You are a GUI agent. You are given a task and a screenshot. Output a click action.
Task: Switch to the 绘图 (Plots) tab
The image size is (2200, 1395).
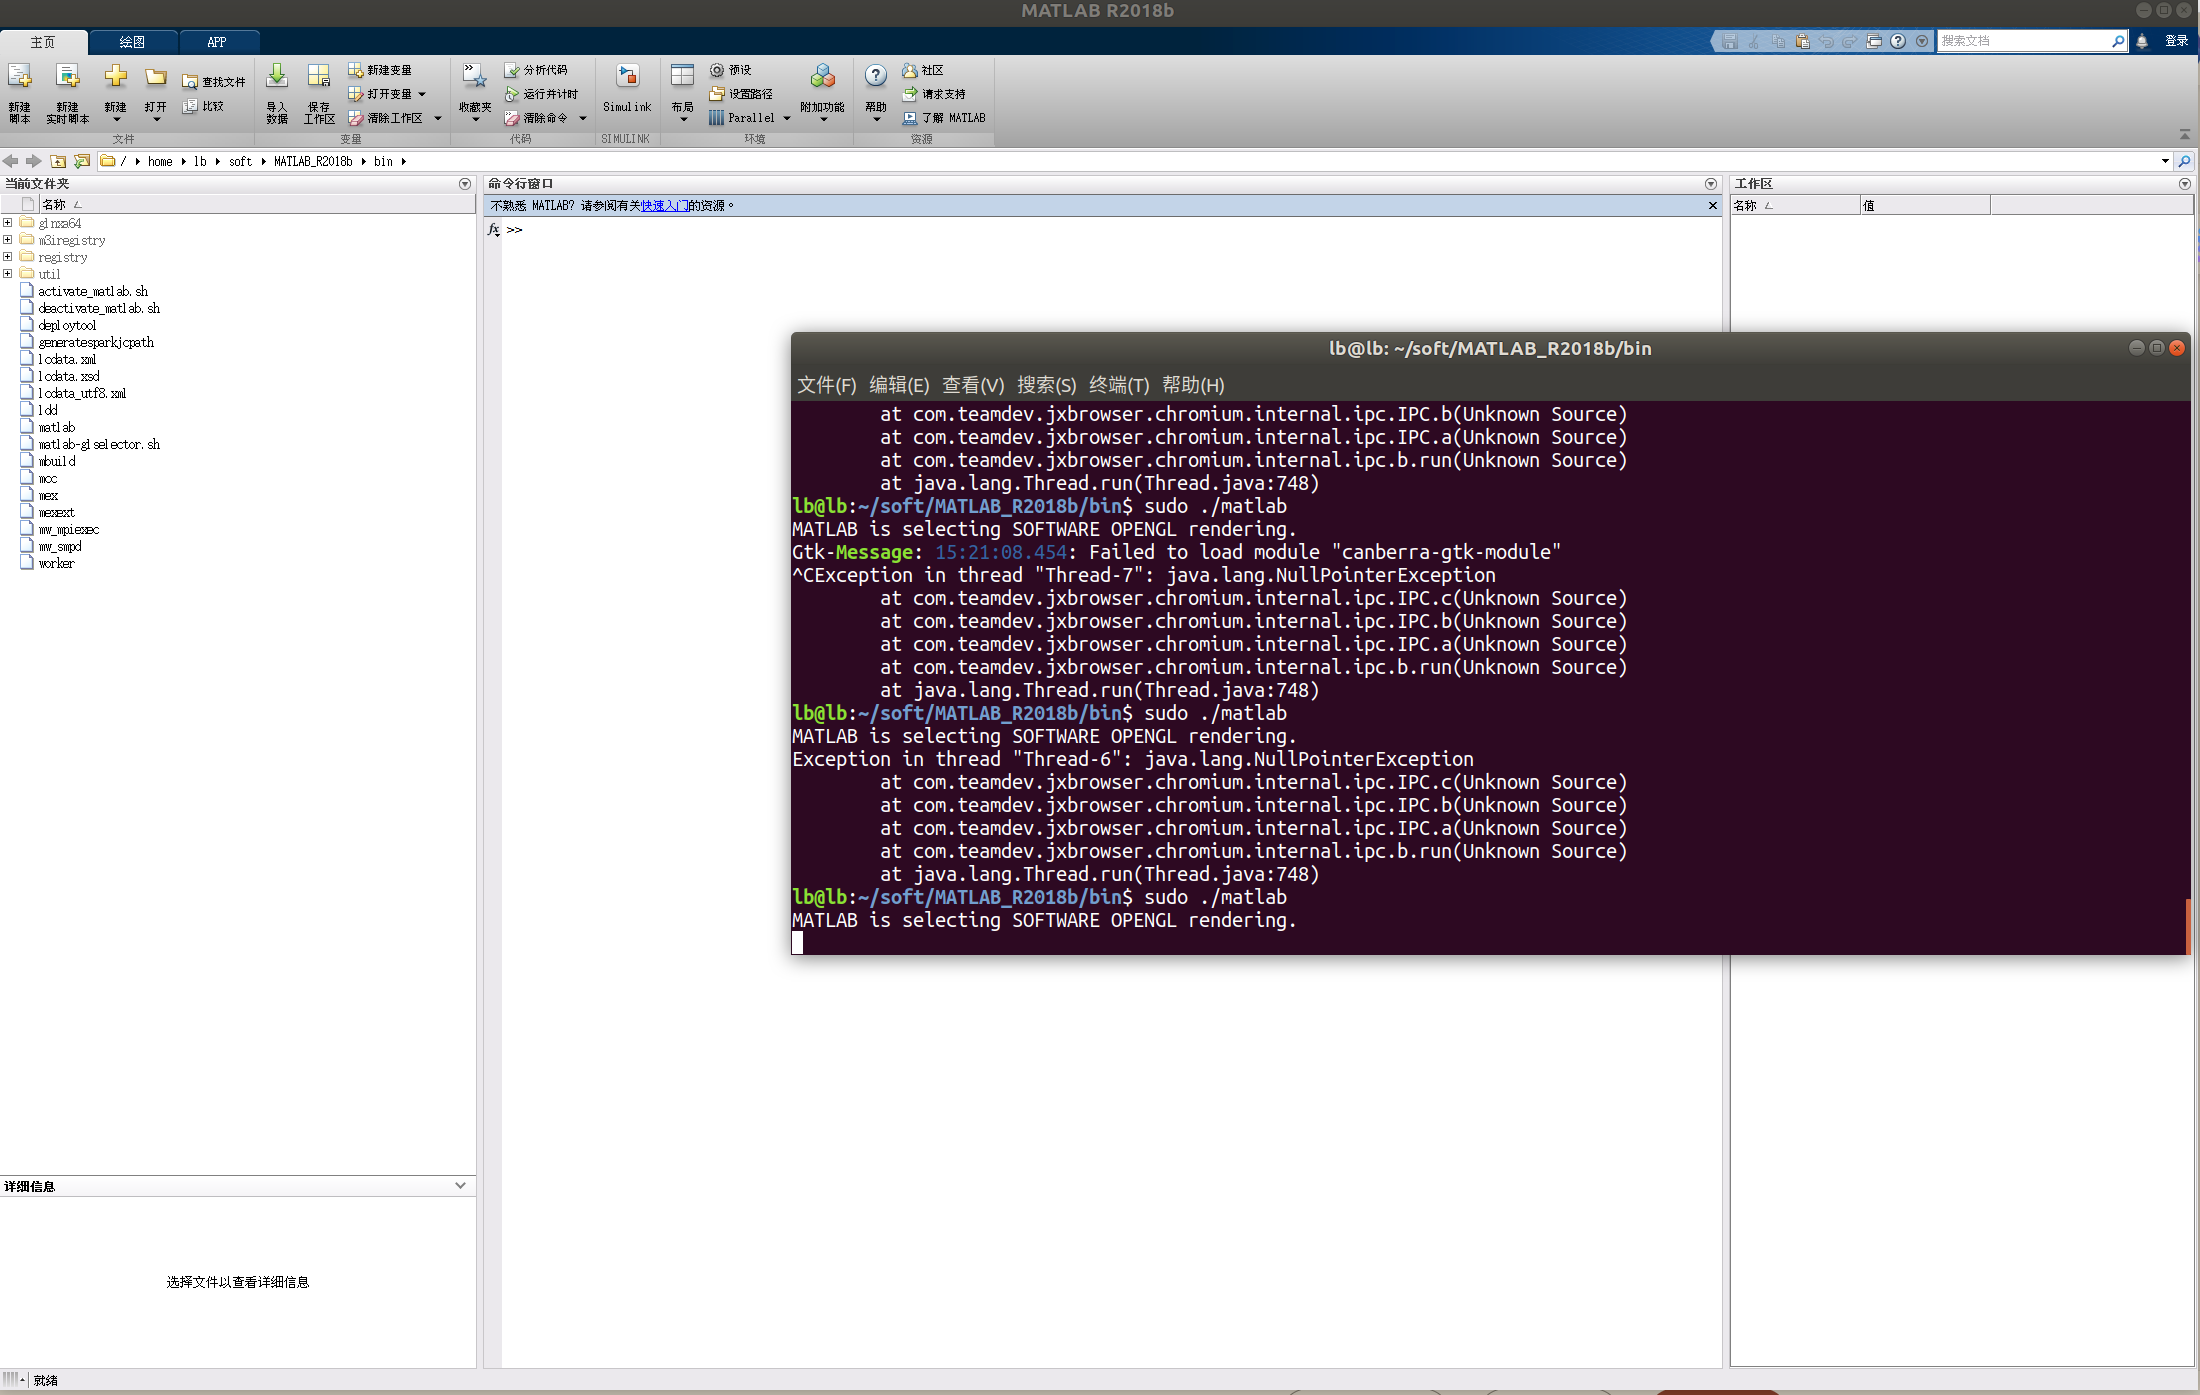(132, 42)
